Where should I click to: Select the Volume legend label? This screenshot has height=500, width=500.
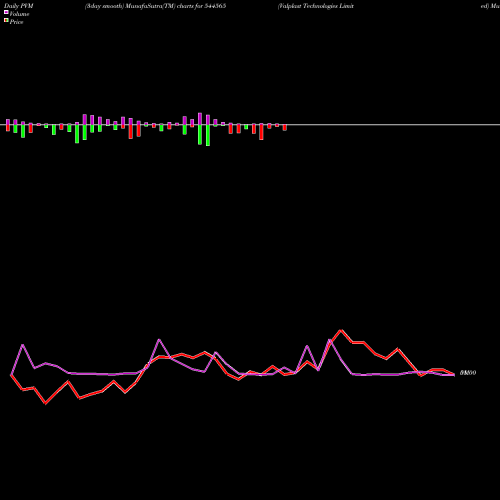click(x=19, y=14)
